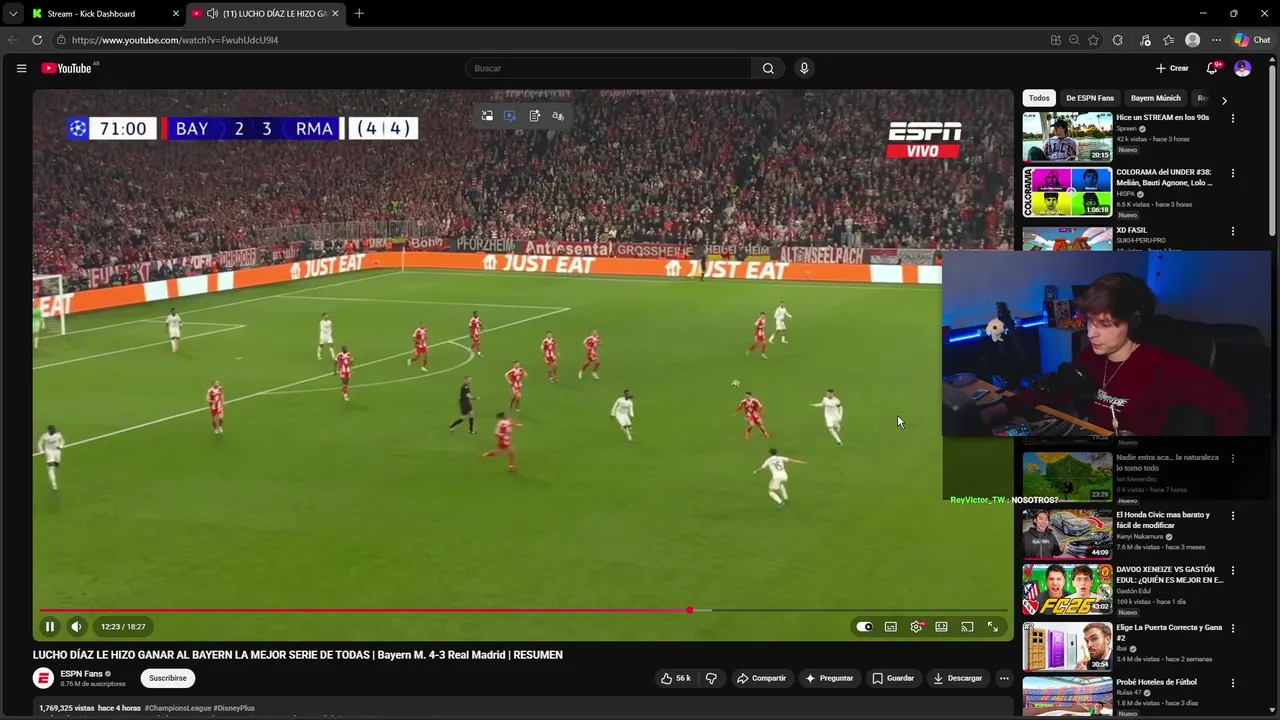The width and height of the screenshot is (1280, 720).
Task: Open a new browser tab
Action: tap(359, 14)
